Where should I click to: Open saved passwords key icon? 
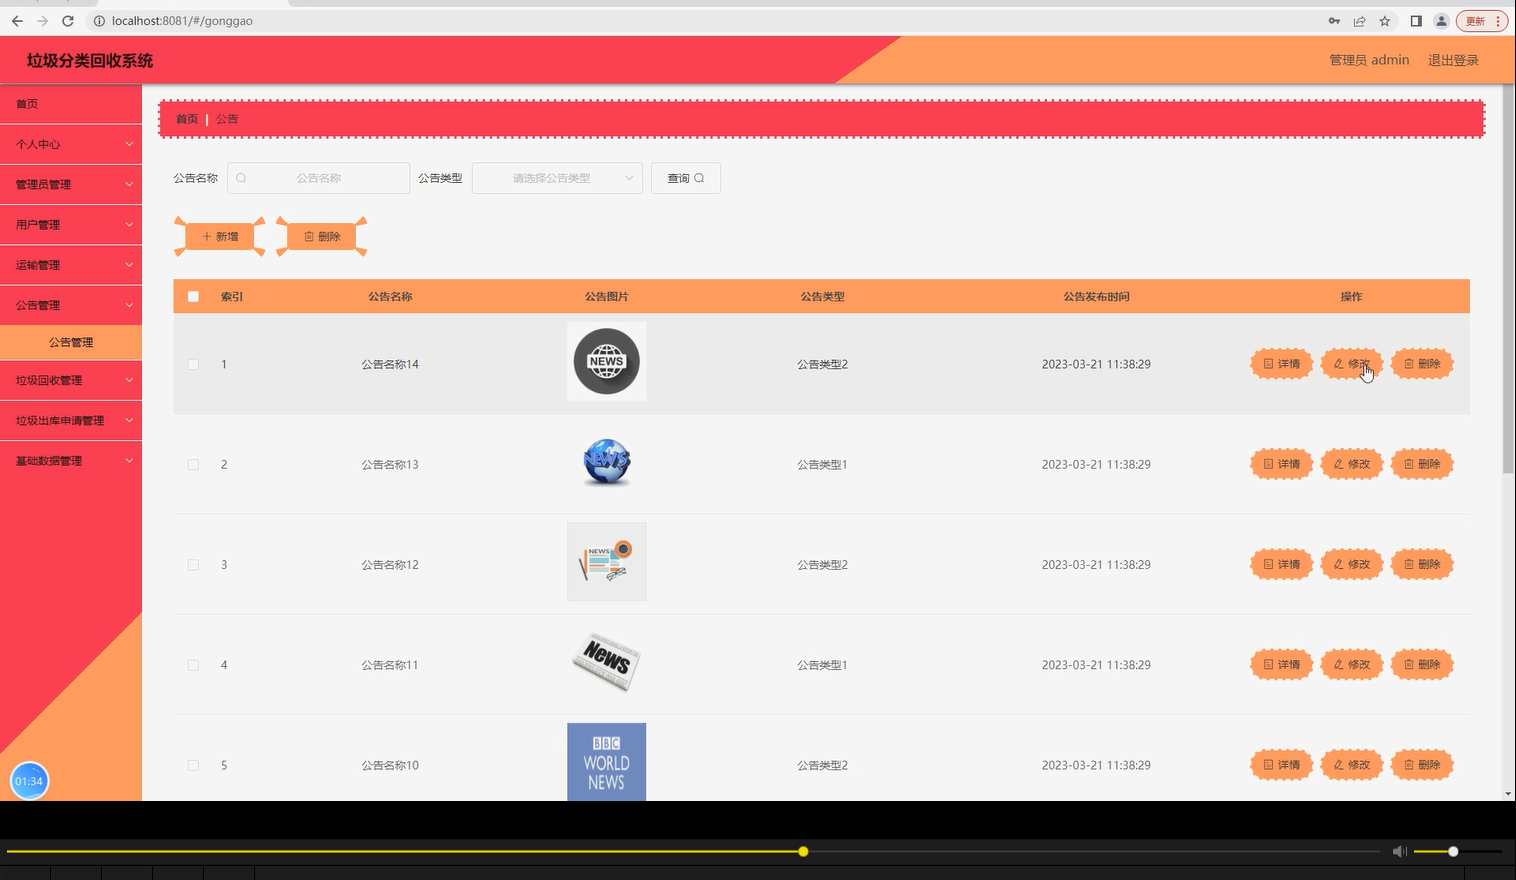(1334, 21)
